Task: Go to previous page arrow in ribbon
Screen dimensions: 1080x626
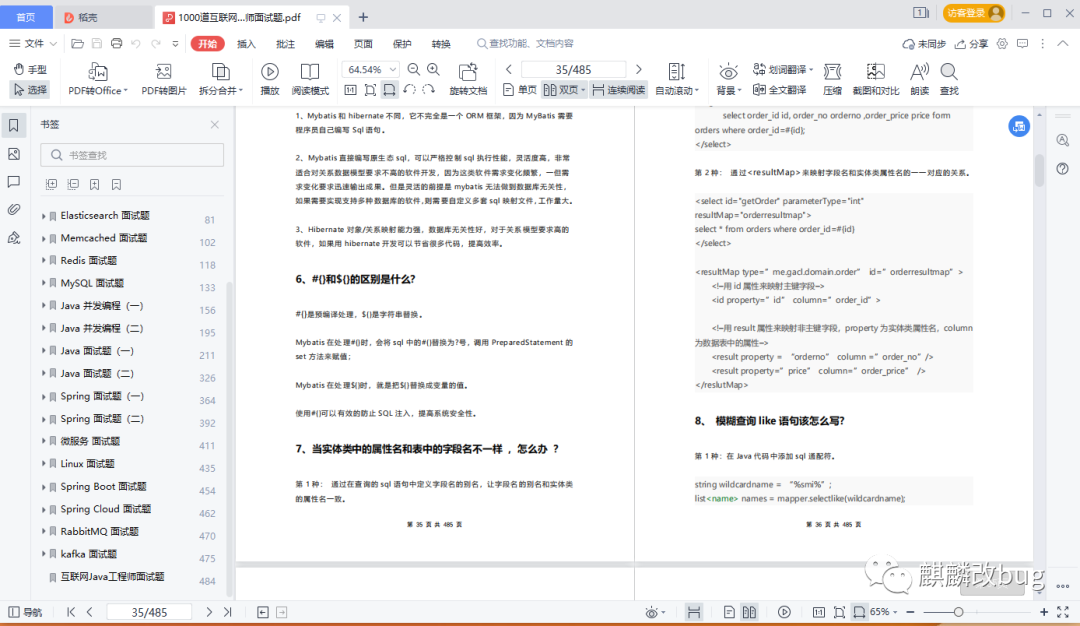Action: coord(508,70)
